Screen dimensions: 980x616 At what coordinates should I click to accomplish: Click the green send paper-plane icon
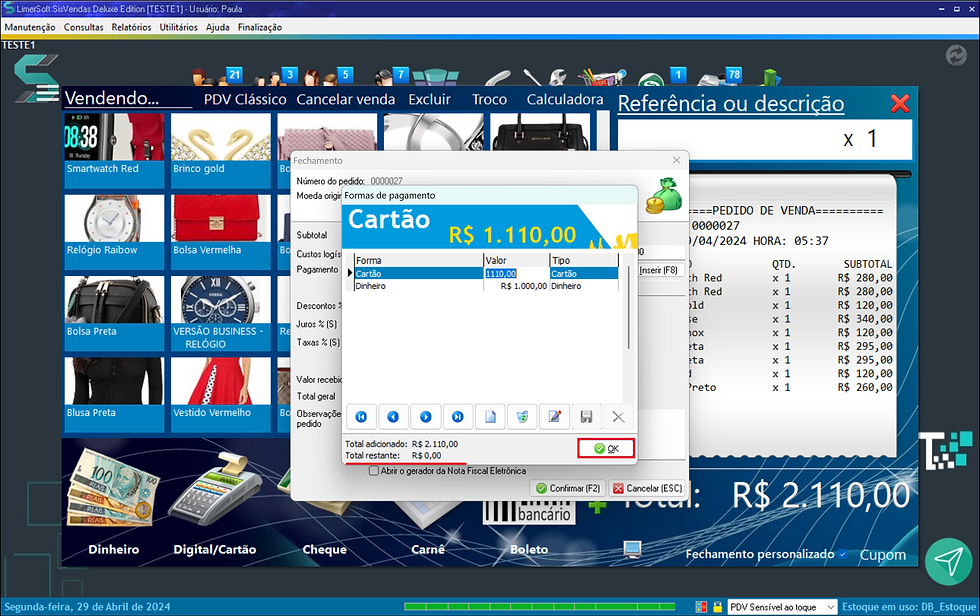[949, 562]
